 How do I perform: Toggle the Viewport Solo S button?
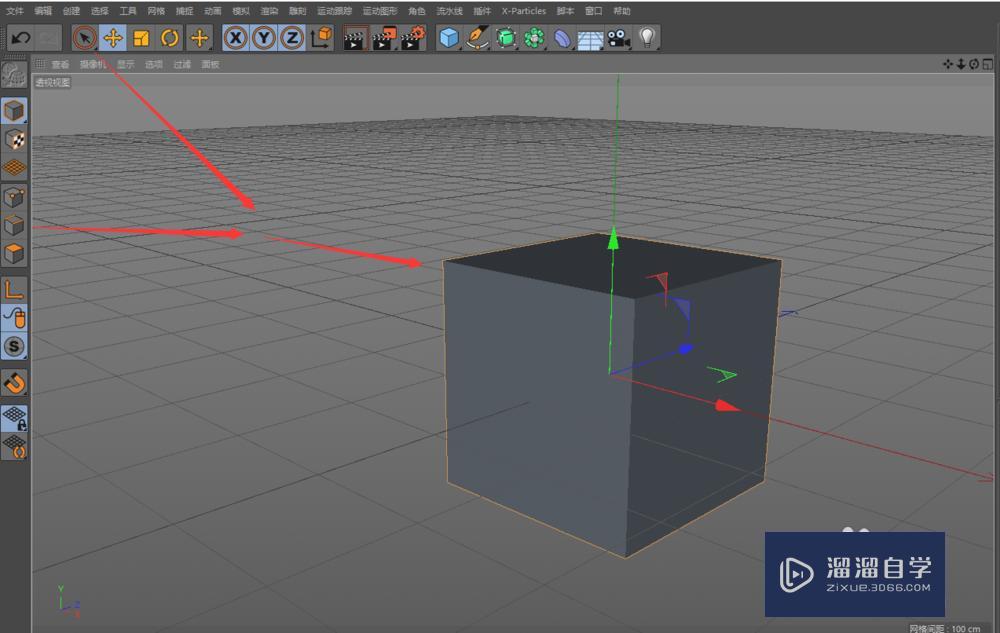click(14, 346)
